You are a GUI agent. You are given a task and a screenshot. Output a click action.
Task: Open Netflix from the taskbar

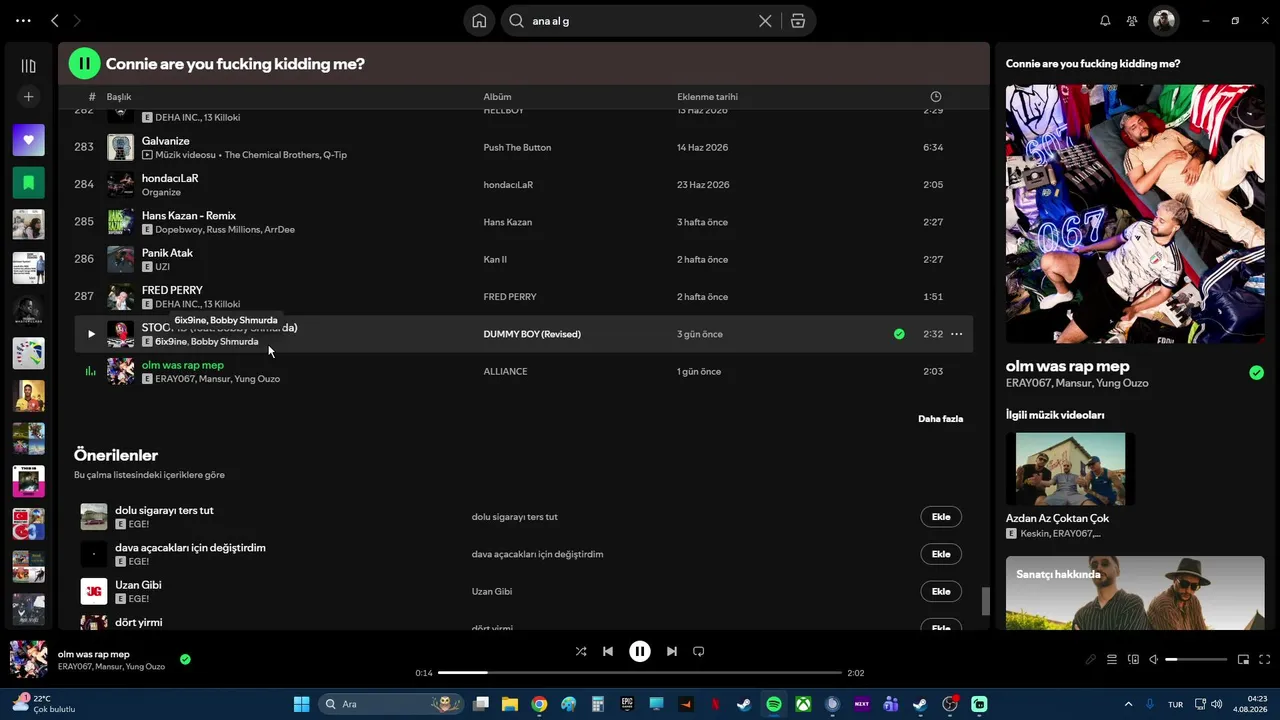(715, 704)
